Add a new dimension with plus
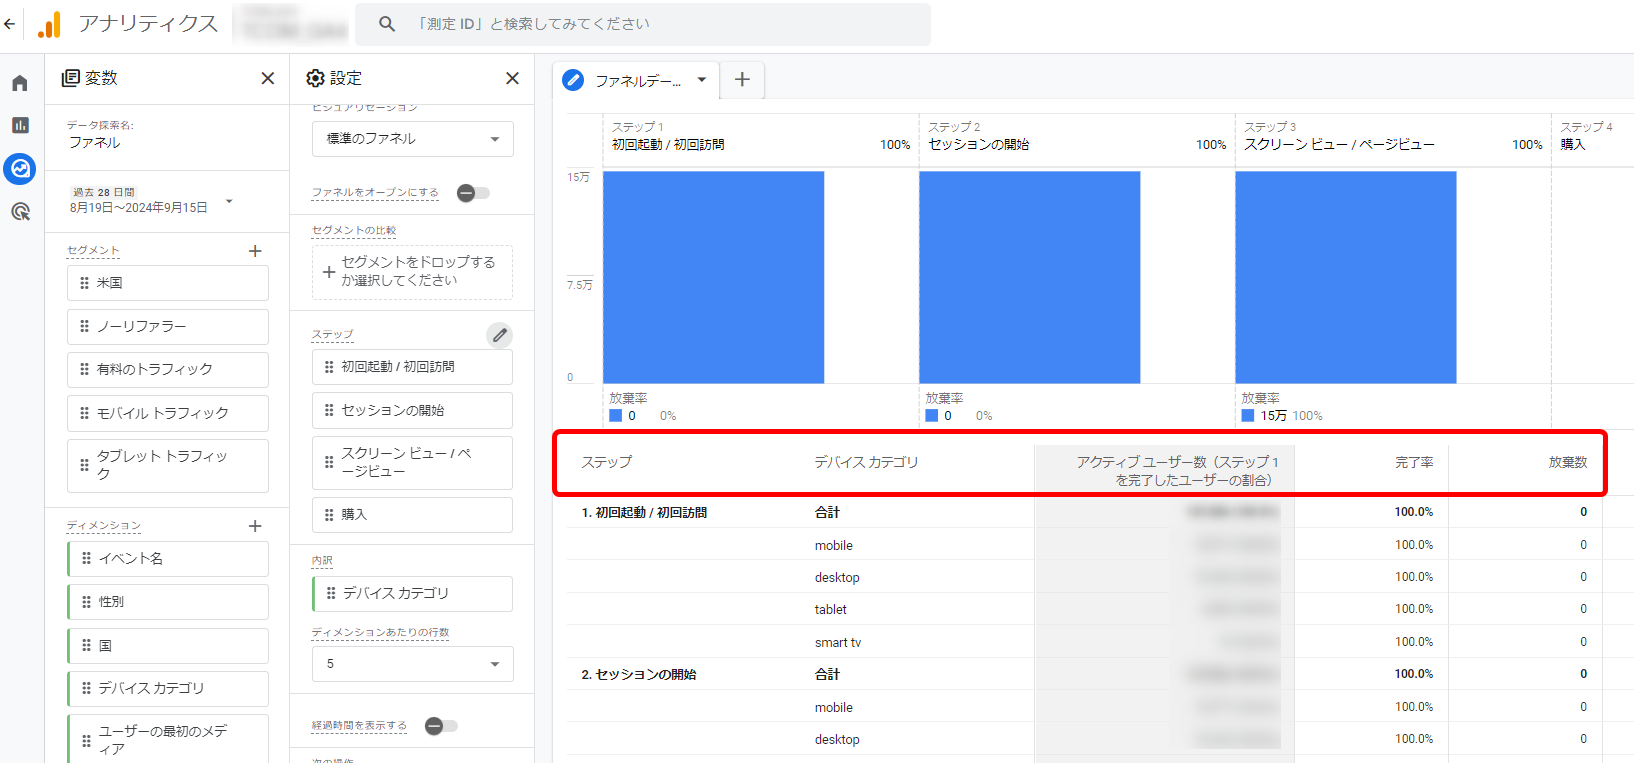Viewport: 1634px width, 763px height. 255,526
